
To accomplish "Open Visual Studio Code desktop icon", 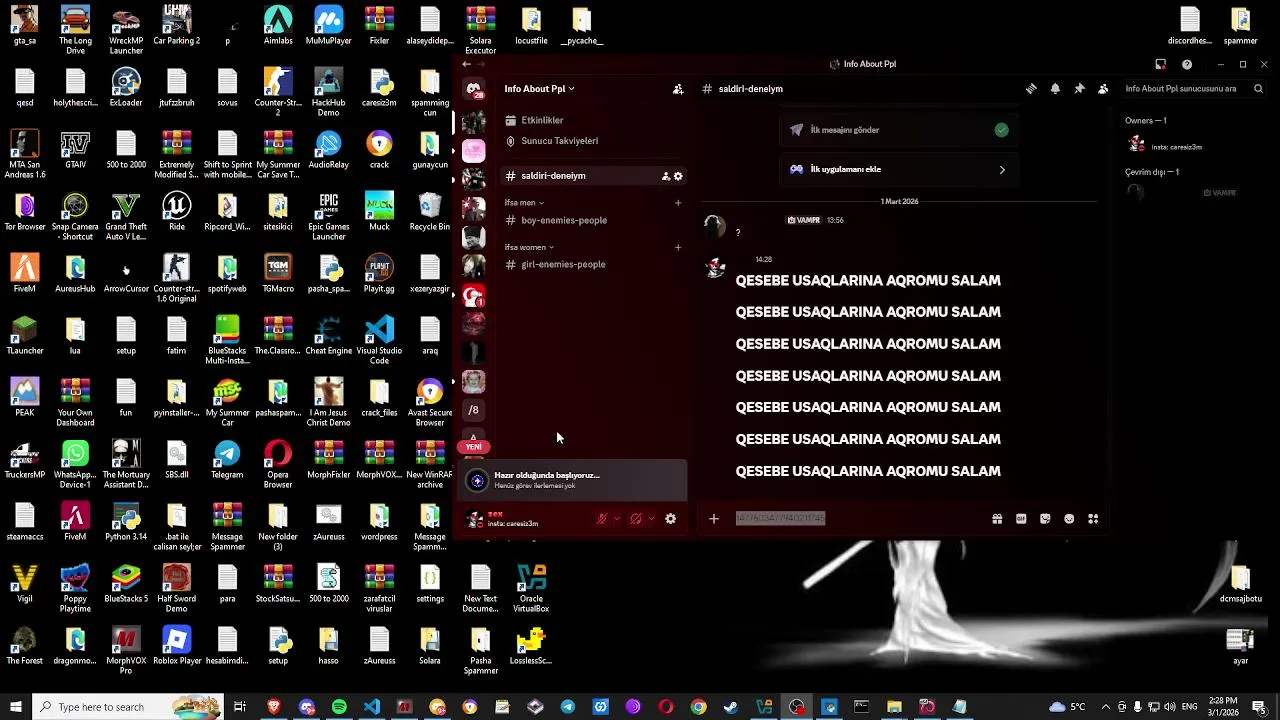I will (x=379, y=340).
